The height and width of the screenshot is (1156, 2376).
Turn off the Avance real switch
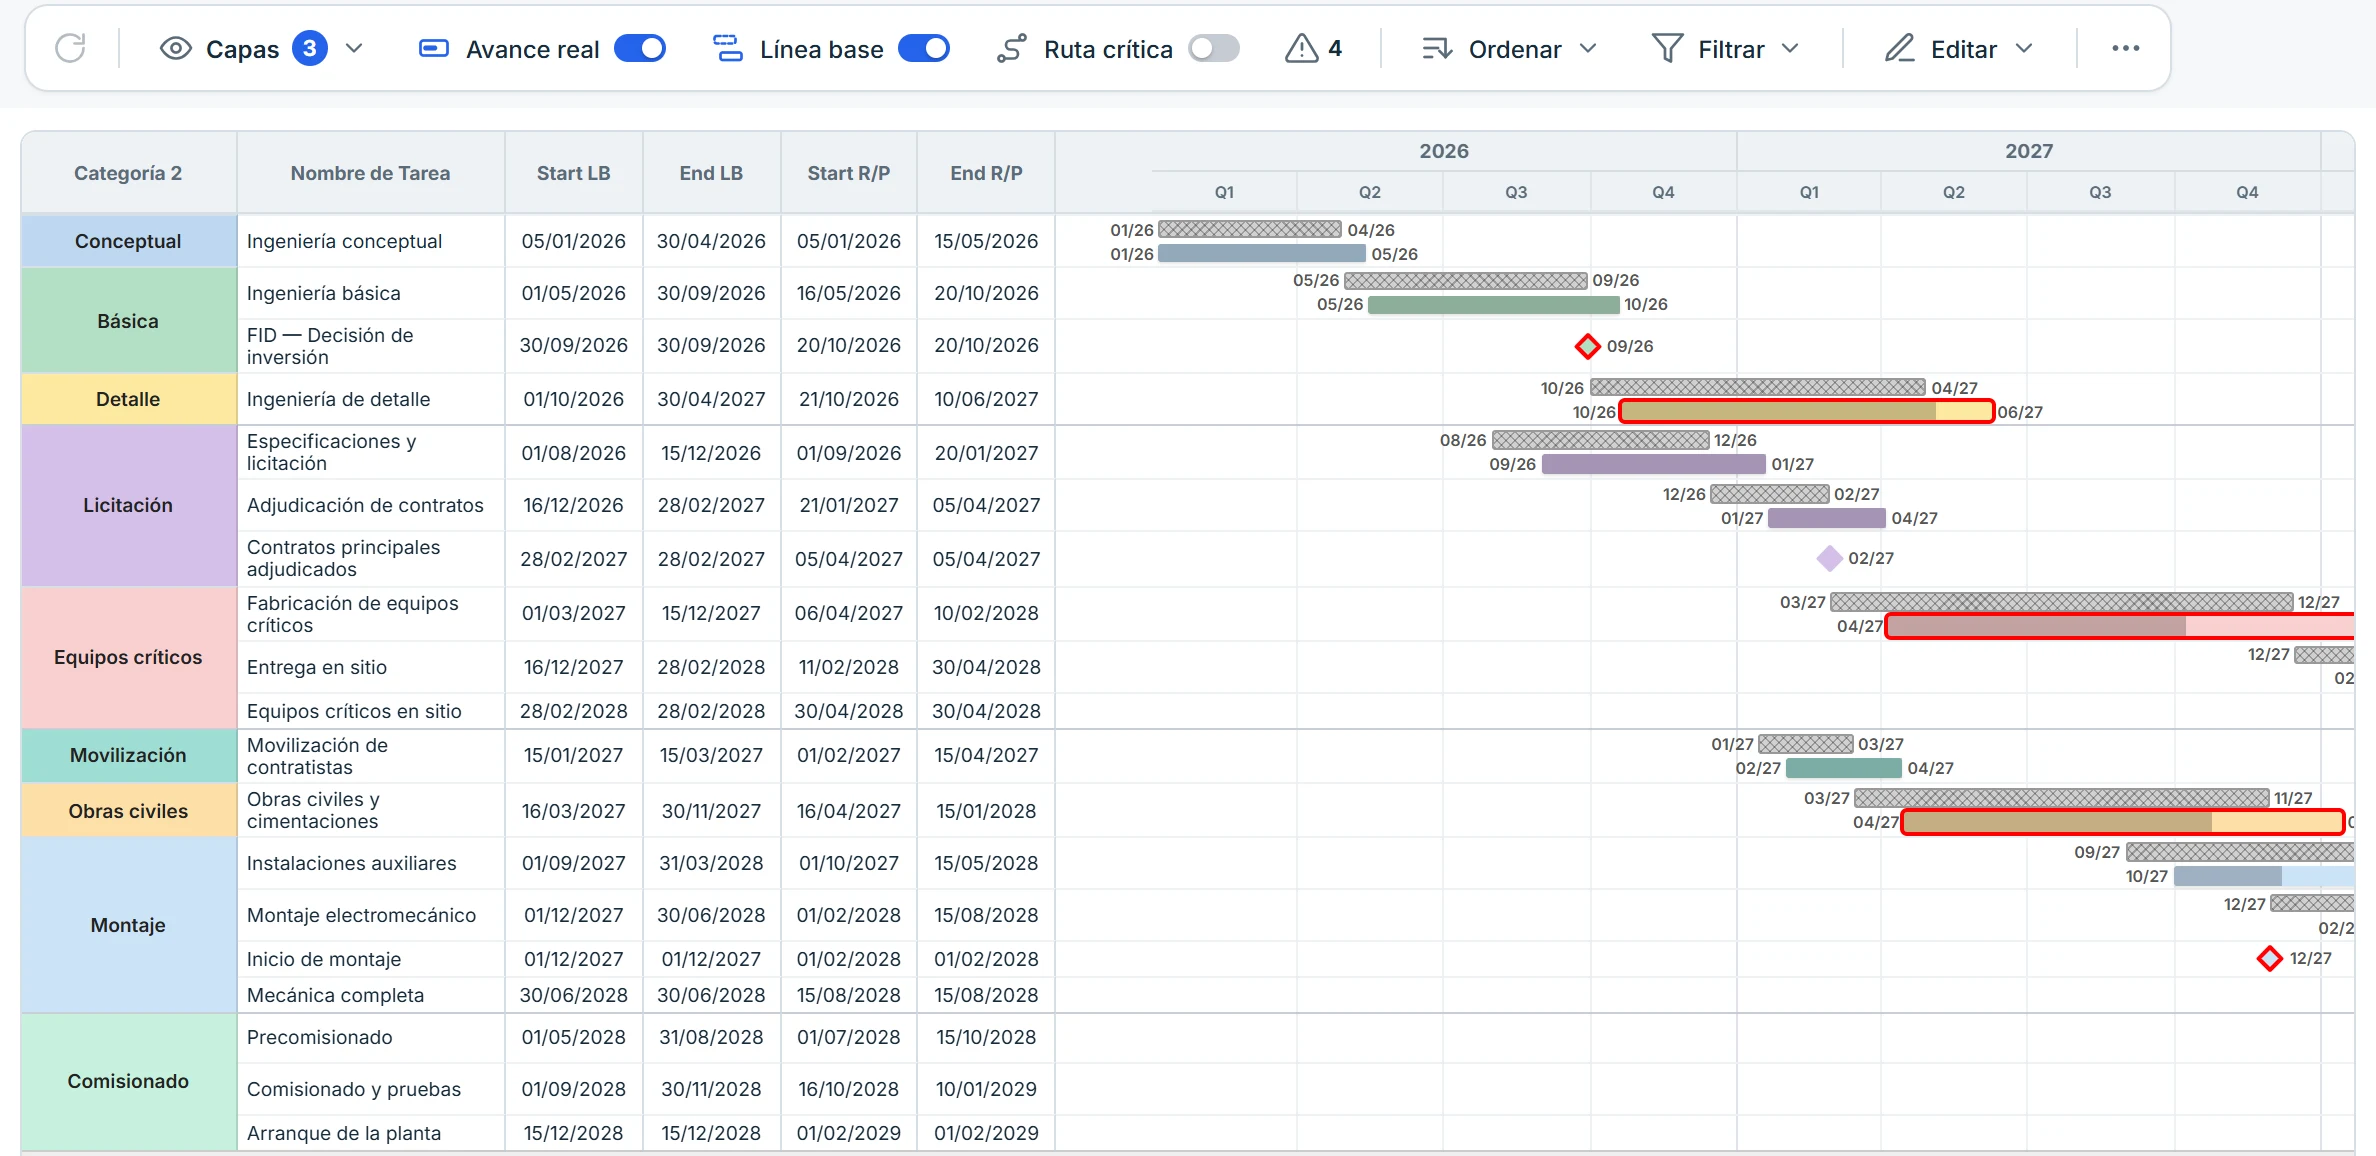(x=640, y=48)
